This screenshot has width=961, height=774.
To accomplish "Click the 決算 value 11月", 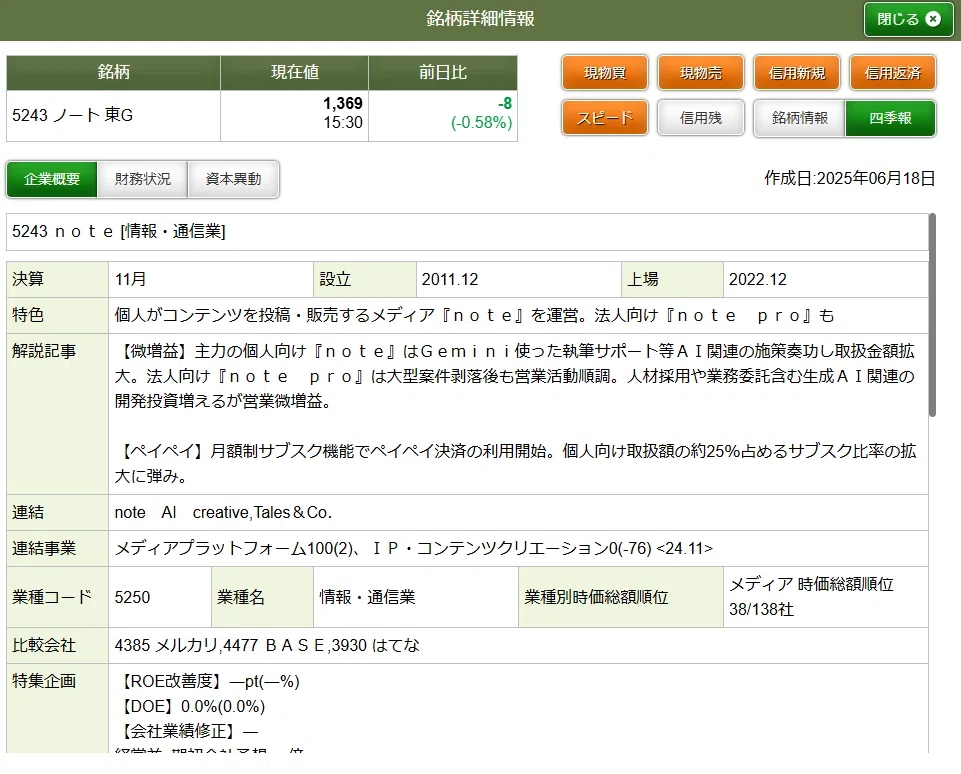I will pos(131,279).
